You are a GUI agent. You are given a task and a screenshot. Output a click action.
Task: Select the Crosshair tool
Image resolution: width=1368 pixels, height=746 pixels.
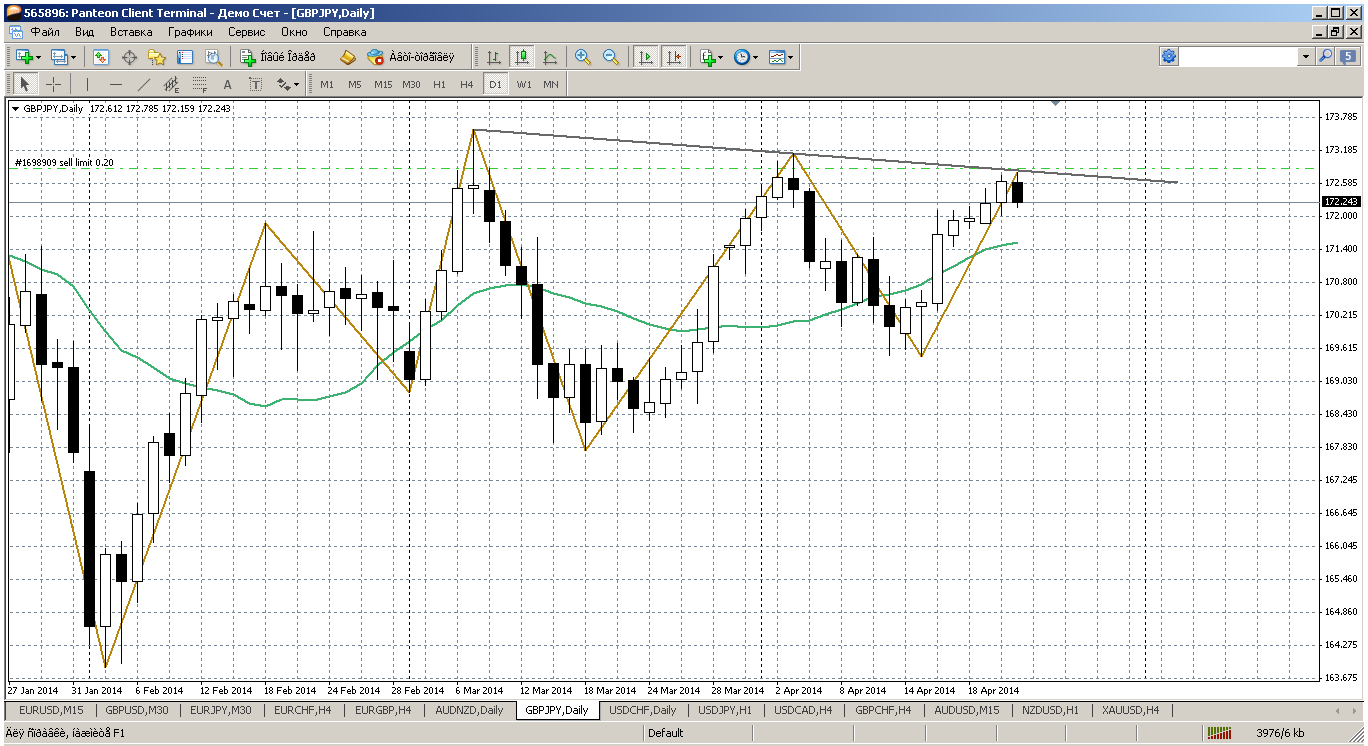(53, 84)
